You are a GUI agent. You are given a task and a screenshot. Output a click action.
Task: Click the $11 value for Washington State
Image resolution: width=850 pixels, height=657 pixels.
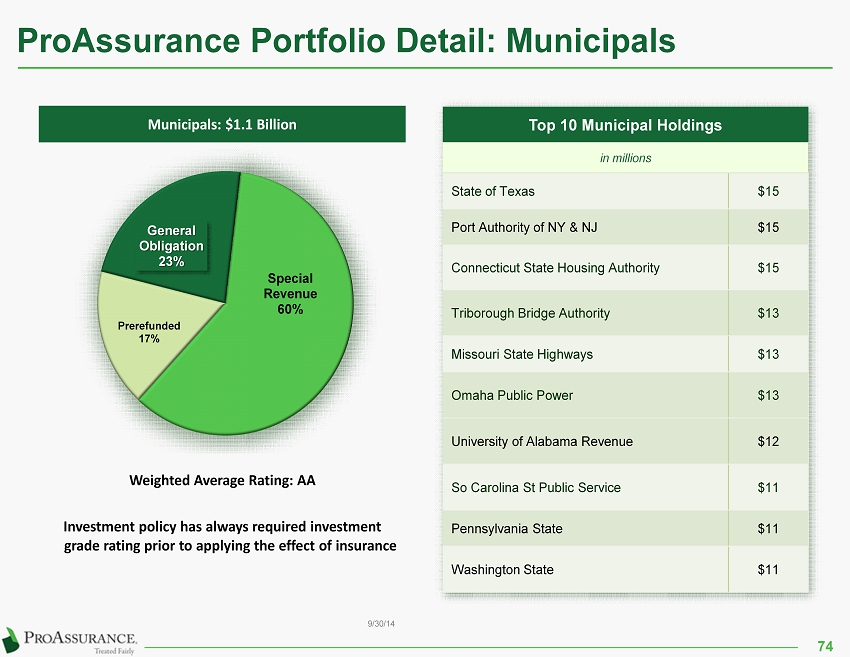point(768,570)
